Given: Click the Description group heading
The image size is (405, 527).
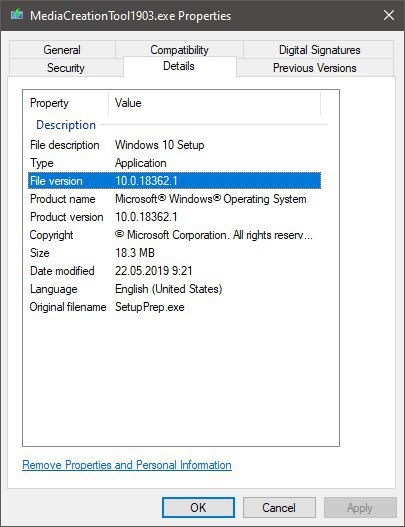Looking at the screenshot, I should click(x=66, y=125).
